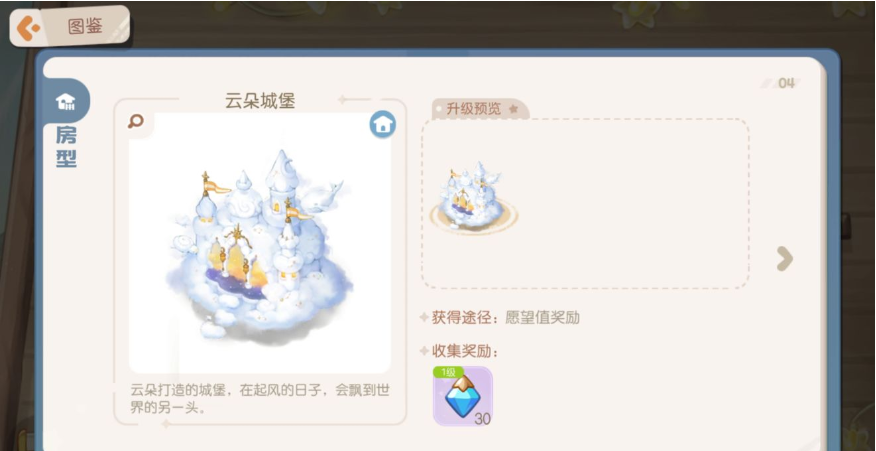This screenshot has height=451, width=876.
Task: Tap the blue diamond reward icon
Action: click(463, 396)
